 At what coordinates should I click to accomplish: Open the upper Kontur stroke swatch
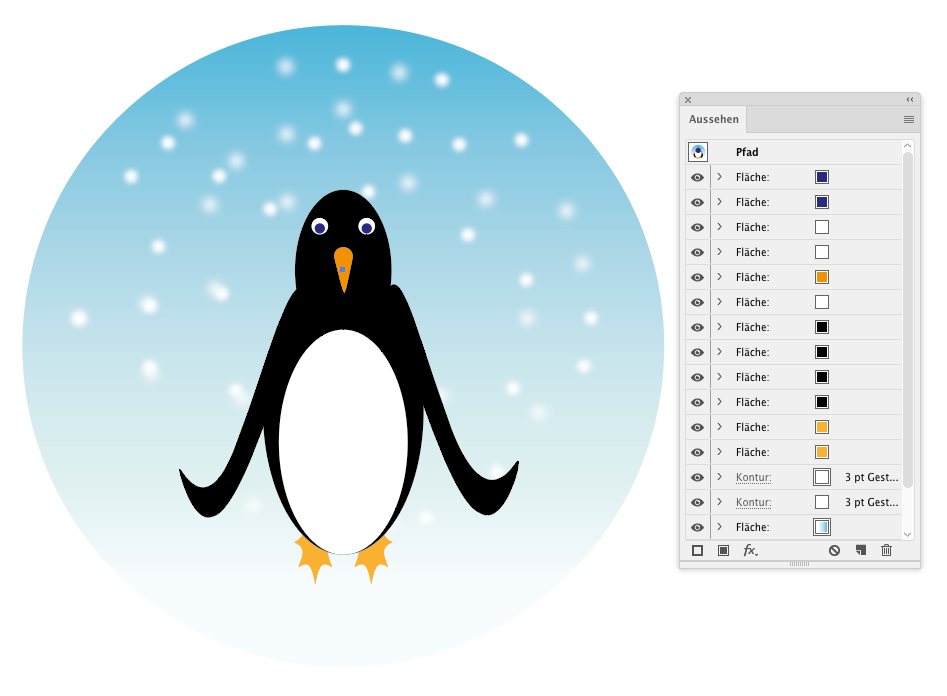(822, 477)
